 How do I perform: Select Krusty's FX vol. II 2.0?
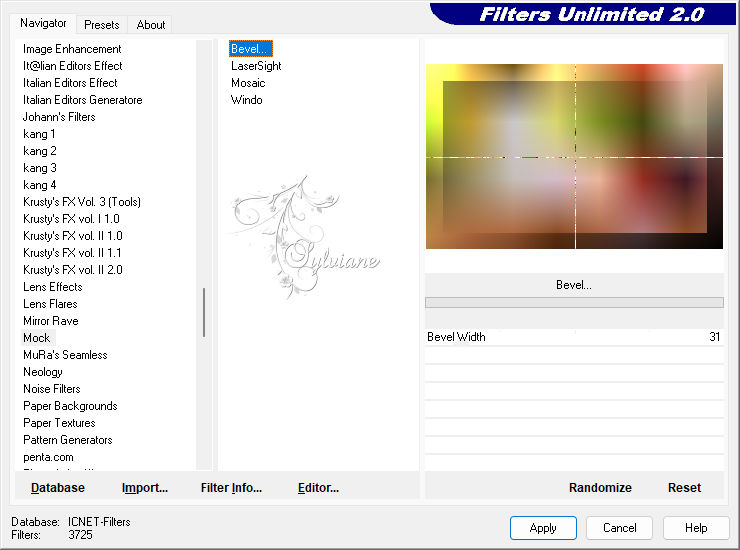pyautogui.click(x=73, y=270)
